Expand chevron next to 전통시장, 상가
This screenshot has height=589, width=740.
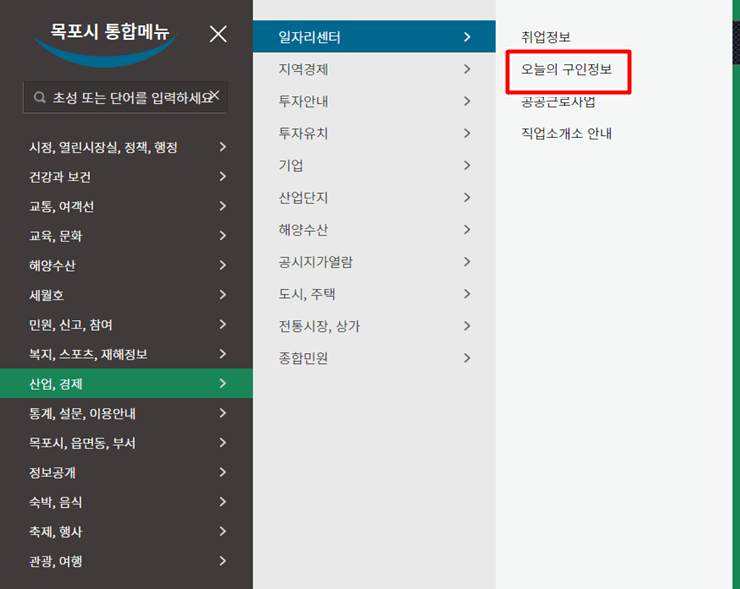(x=467, y=326)
